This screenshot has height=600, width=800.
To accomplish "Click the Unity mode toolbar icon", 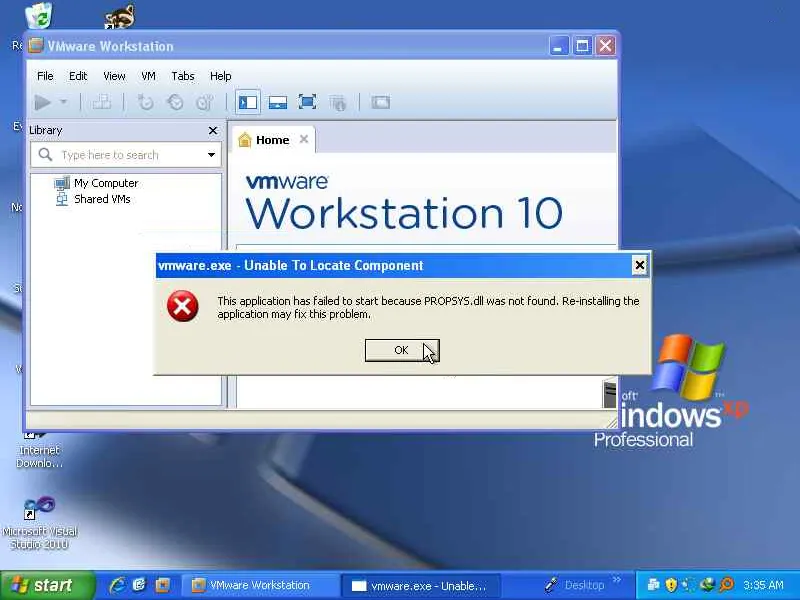I will click(x=338, y=103).
